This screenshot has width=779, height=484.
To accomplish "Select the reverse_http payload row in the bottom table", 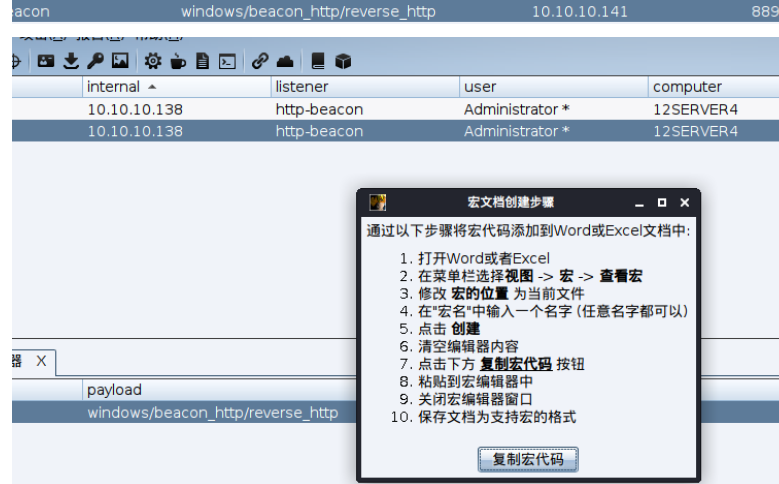I will click(212, 412).
